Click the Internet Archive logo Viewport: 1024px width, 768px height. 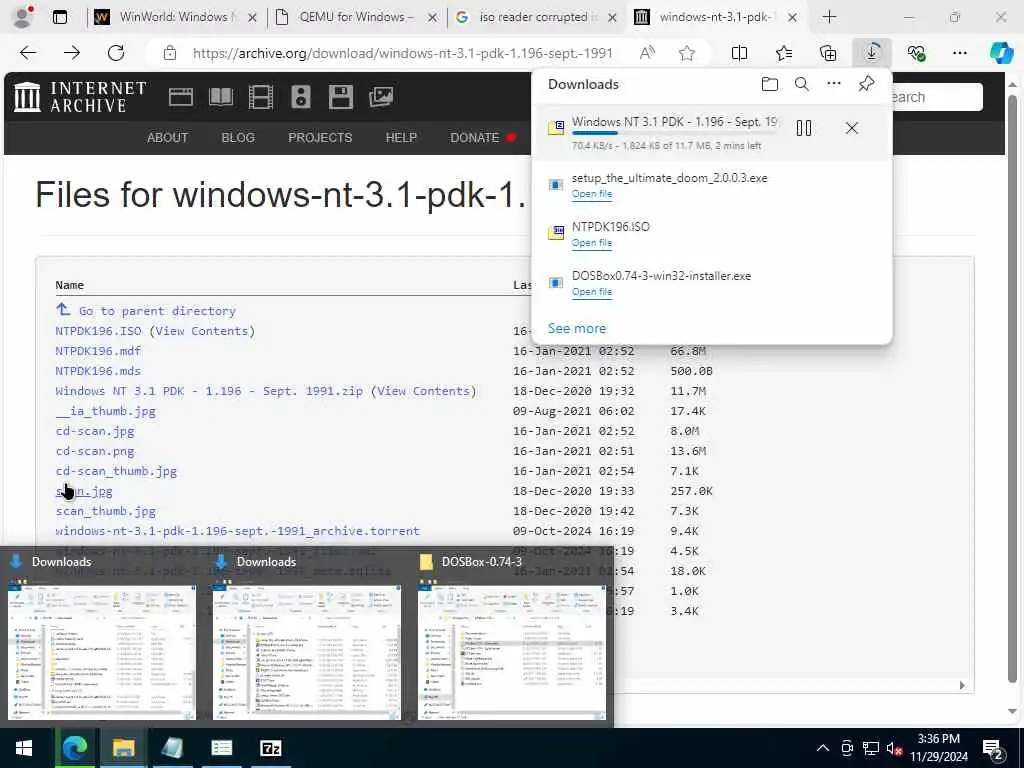[80, 97]
